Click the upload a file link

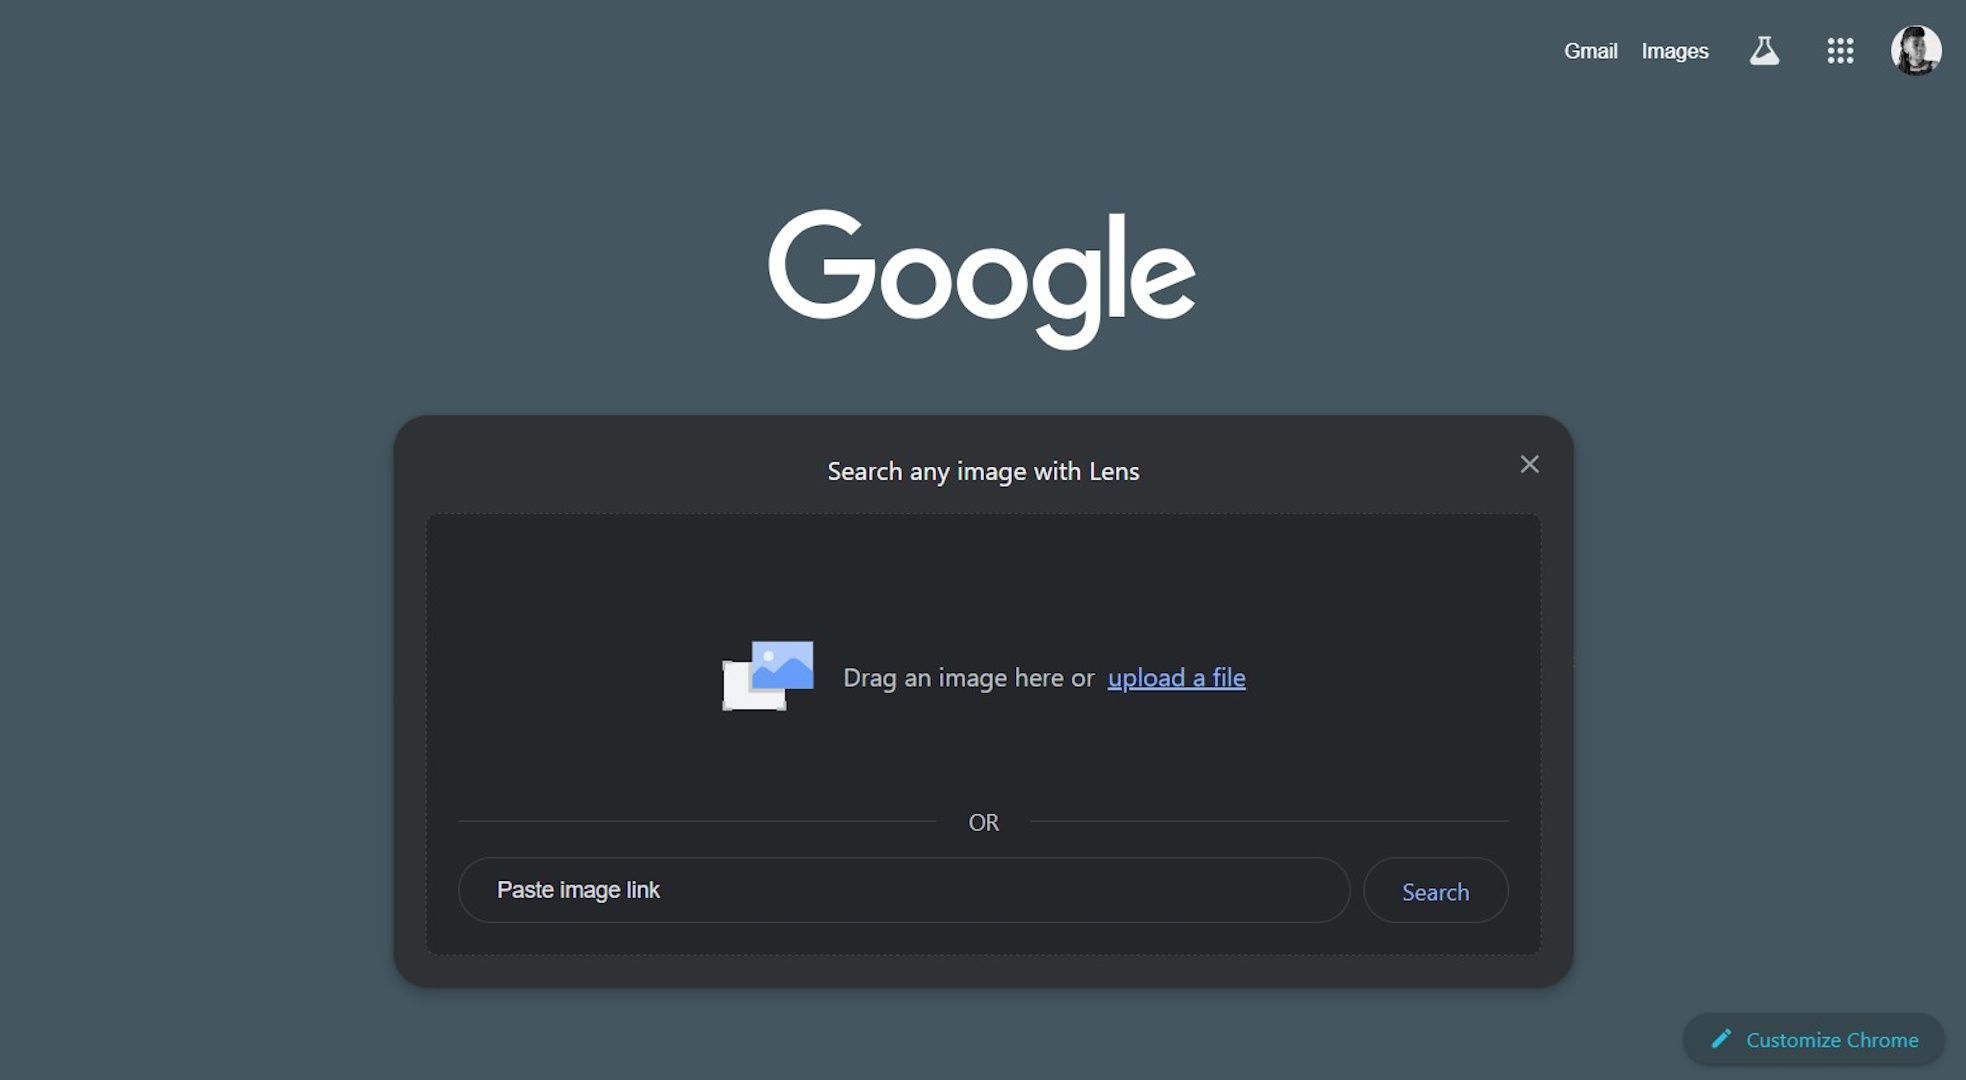click(1176, 678)
